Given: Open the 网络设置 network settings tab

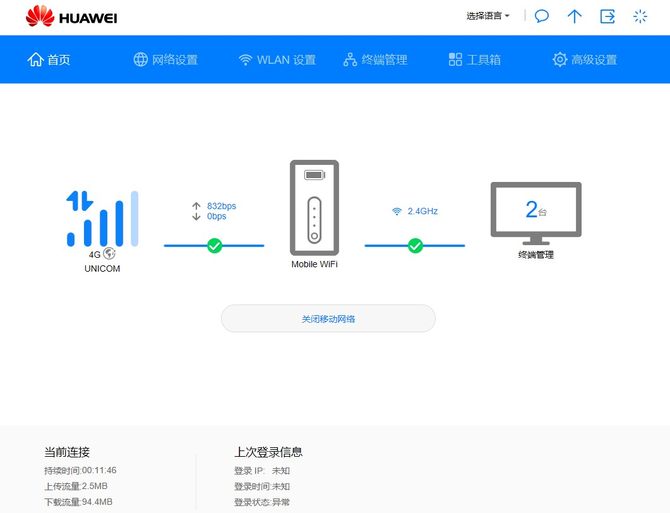Looking at the screenshot, I should [x=166, y=60].
